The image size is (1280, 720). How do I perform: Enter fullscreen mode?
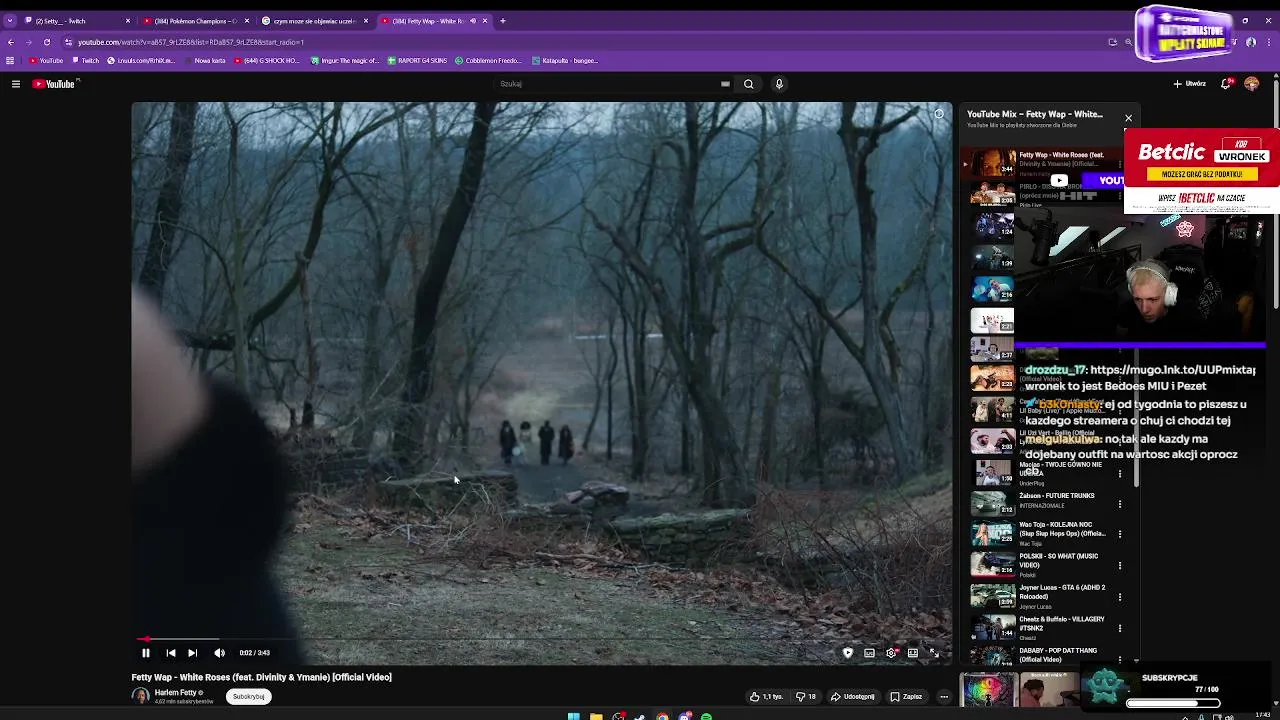934,653
